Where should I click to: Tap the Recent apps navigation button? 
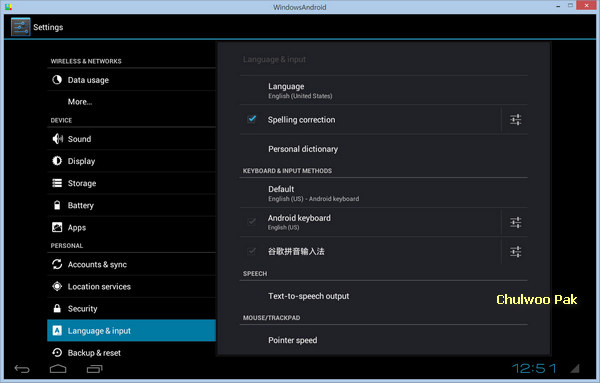[95, 369]
